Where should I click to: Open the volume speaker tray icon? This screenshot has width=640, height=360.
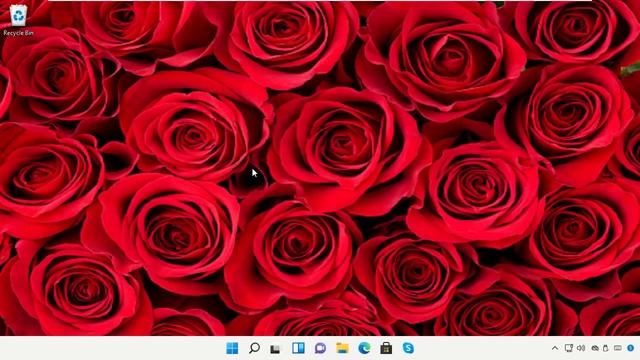click(x=581, y=348)
